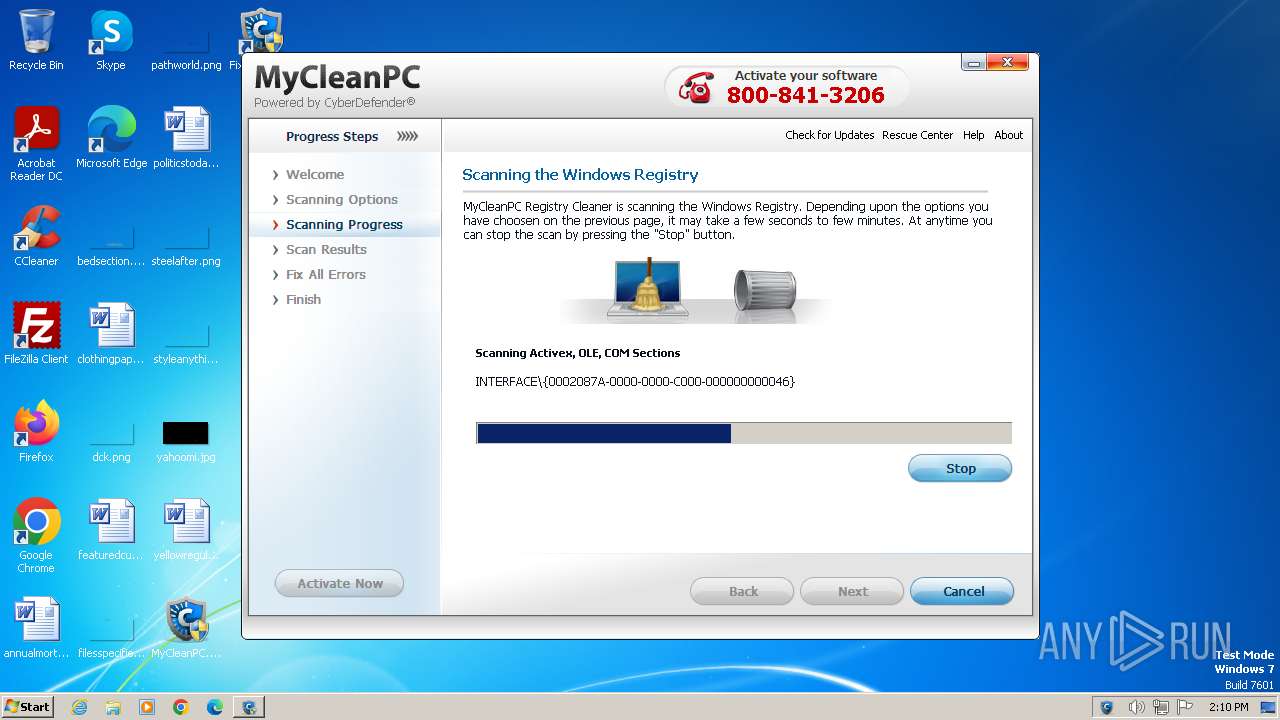Close the MyCleanPC window
Image resolution: width=1280 pixels, height=720 pixels.
tap(1007, 62)
